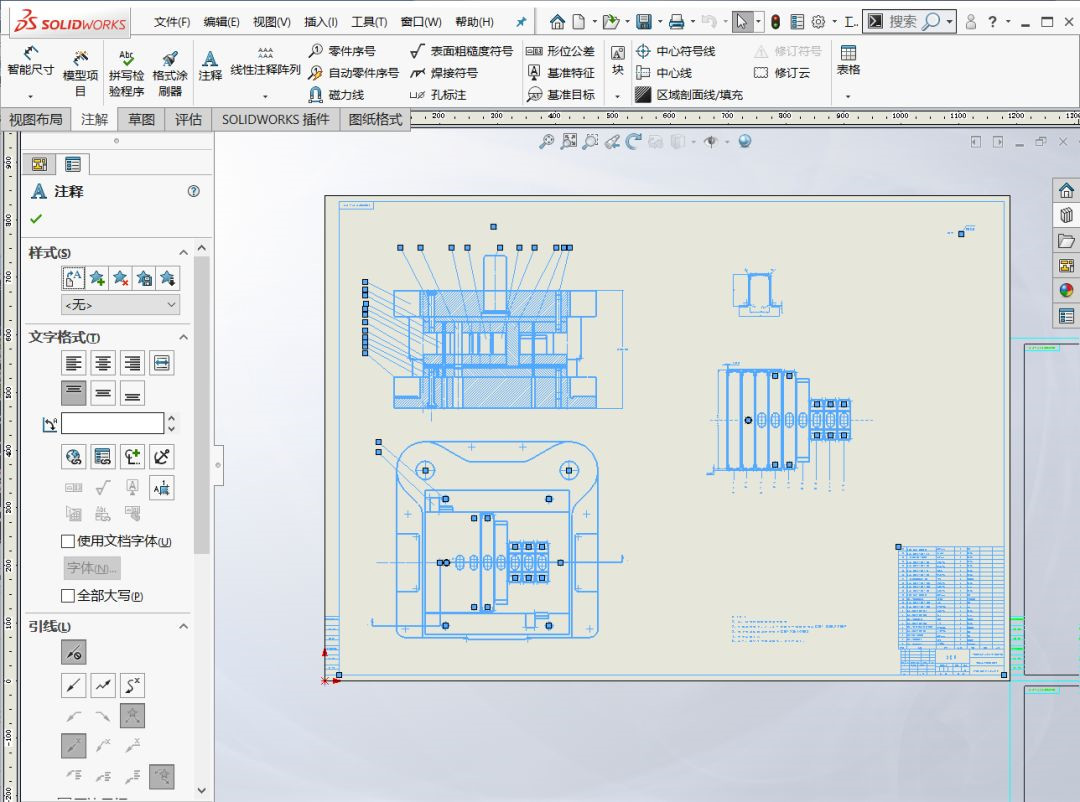Open the style dropdown showing <无>
The height and width of the screenshot is (802, 1080).
click(120, 305)
